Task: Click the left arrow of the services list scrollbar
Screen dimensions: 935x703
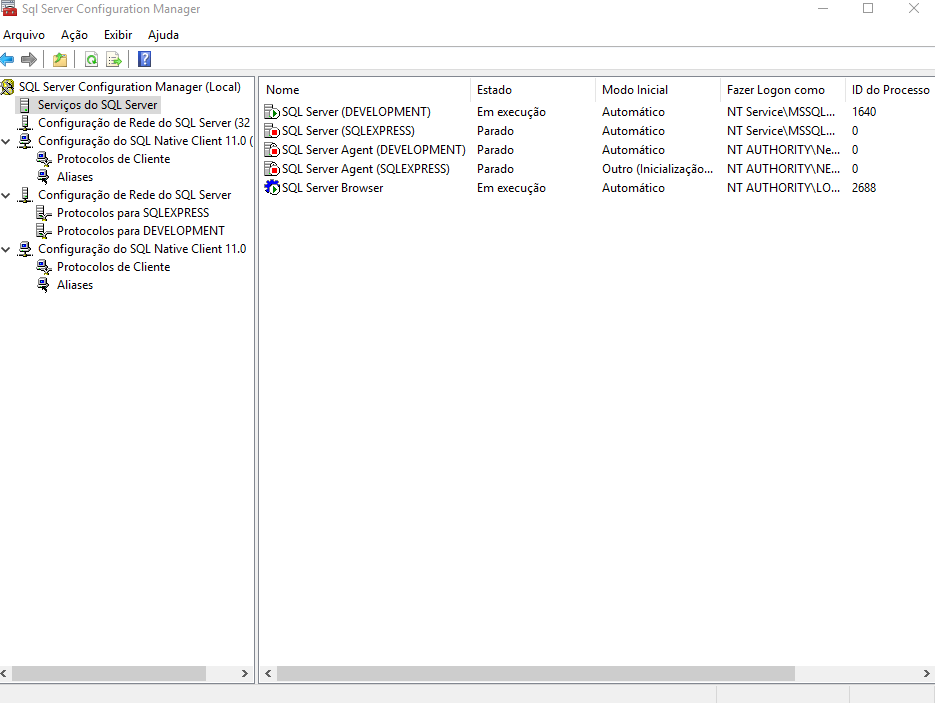Action: (268, 673)
